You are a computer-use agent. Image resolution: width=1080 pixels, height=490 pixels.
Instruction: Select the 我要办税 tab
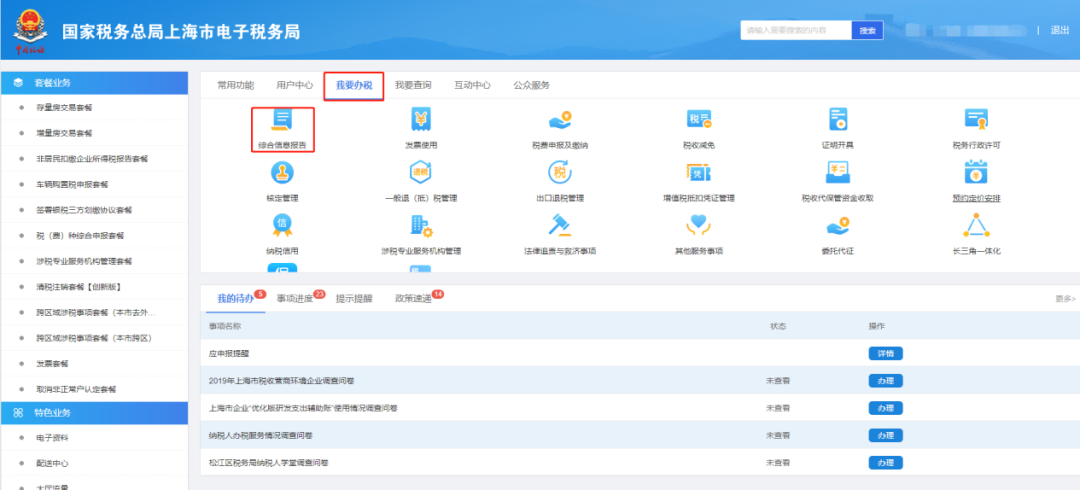click(354, 85)
